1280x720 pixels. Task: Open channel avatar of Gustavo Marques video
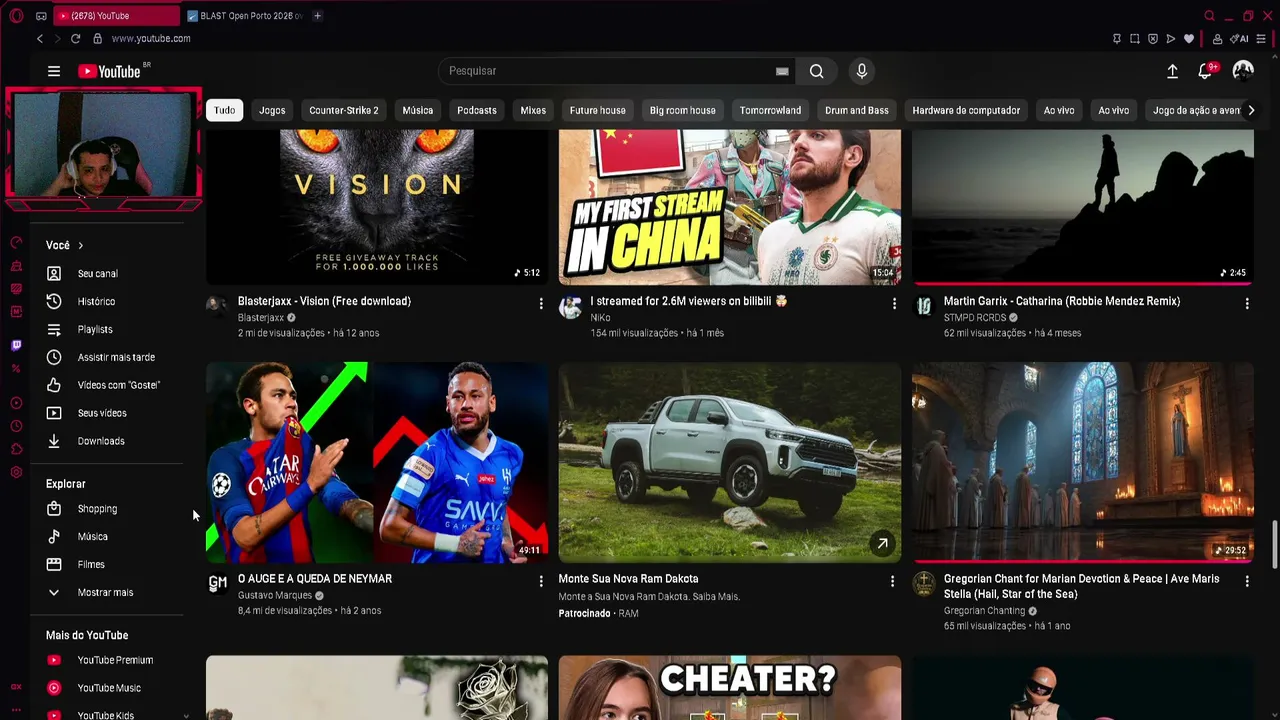217,584
